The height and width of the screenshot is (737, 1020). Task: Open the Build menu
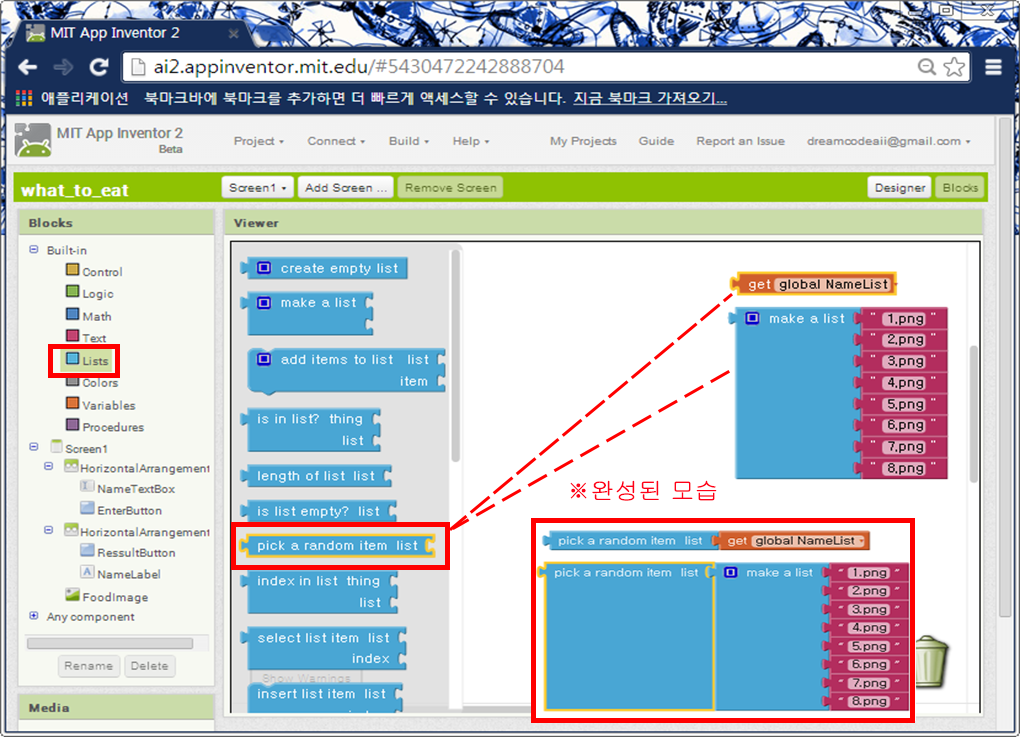click(x=409, y=141)
